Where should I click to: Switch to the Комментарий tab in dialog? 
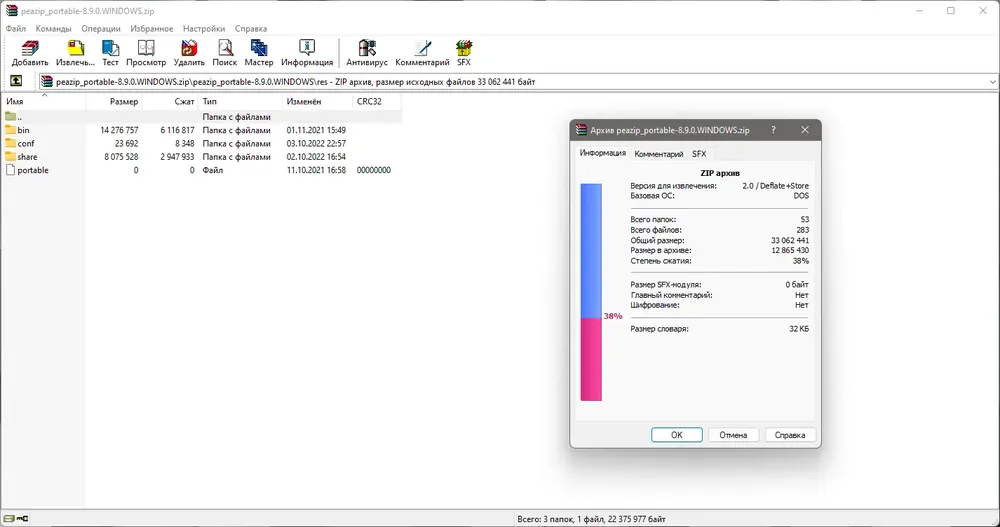659,154
